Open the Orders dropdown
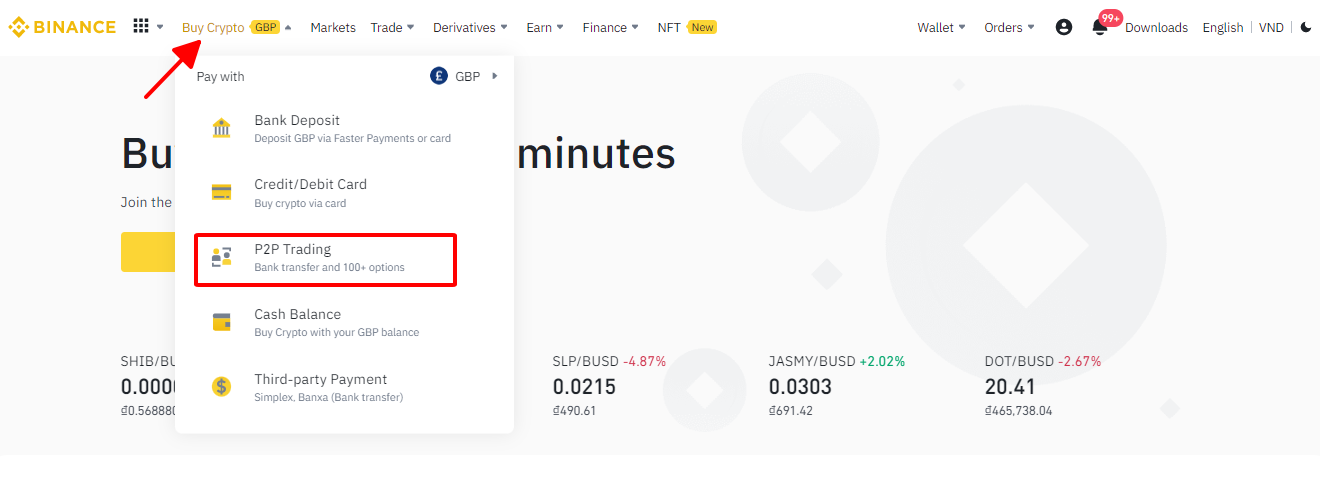1320x477 pixels. pyautogui.click(x=1010, y=27)
